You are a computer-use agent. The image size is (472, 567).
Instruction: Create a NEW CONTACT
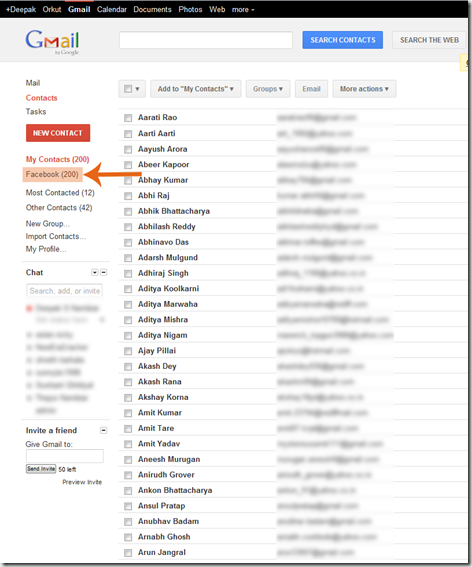click(58, 133)
